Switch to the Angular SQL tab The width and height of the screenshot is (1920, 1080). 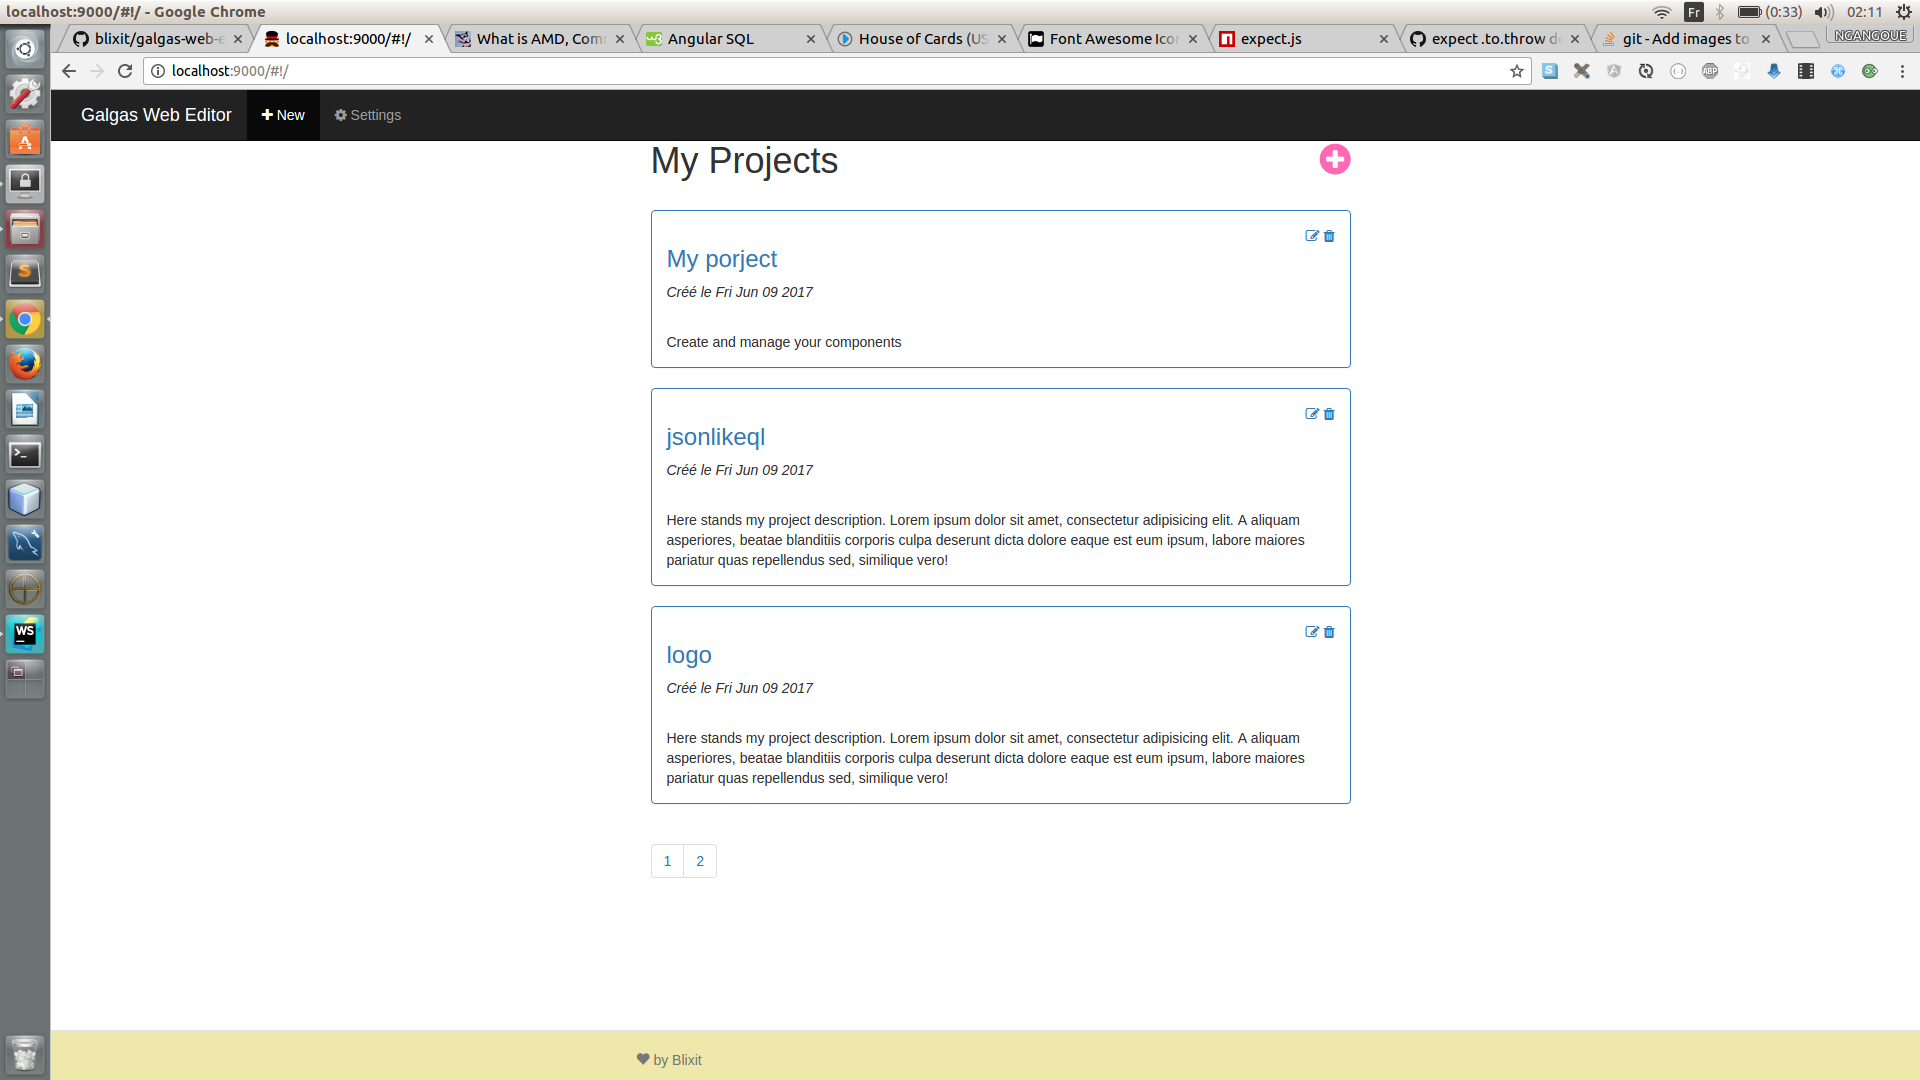coord(710,39)
